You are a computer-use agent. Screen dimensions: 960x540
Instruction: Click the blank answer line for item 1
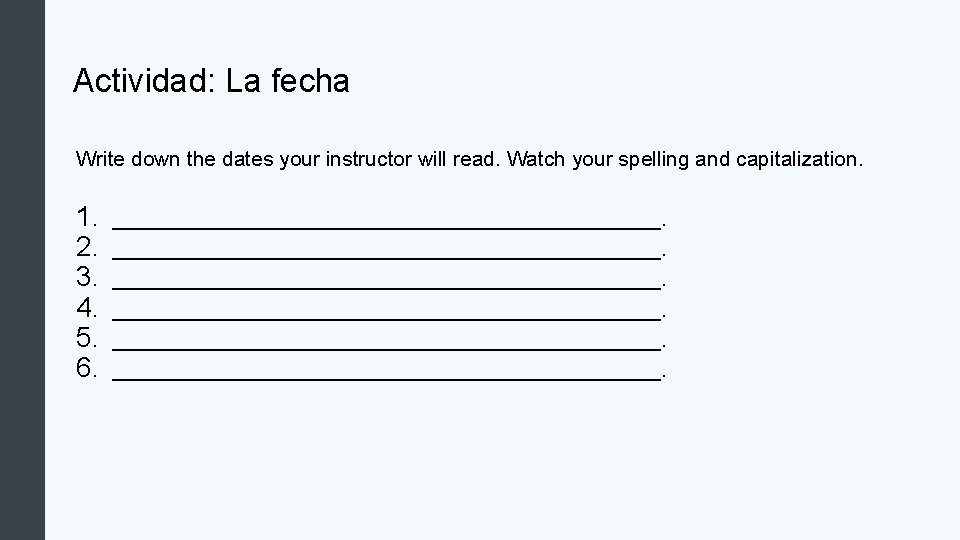386,227
